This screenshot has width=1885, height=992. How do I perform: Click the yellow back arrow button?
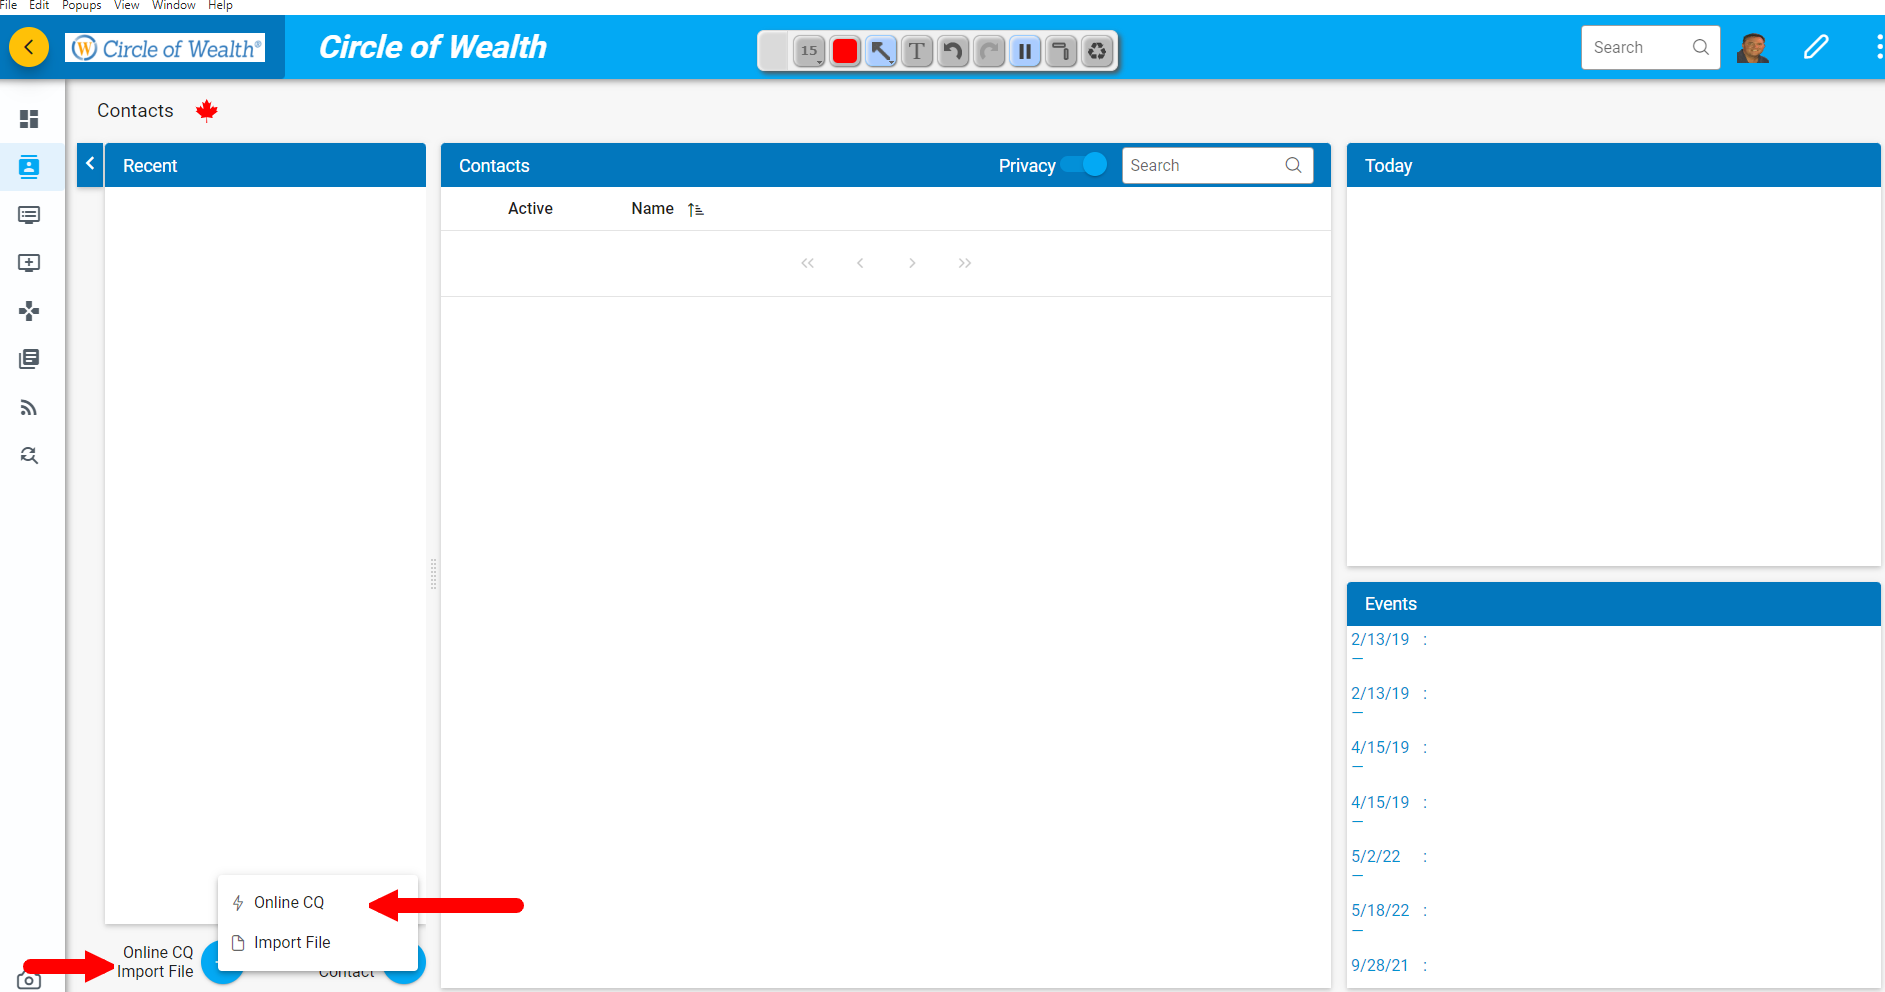29,47
